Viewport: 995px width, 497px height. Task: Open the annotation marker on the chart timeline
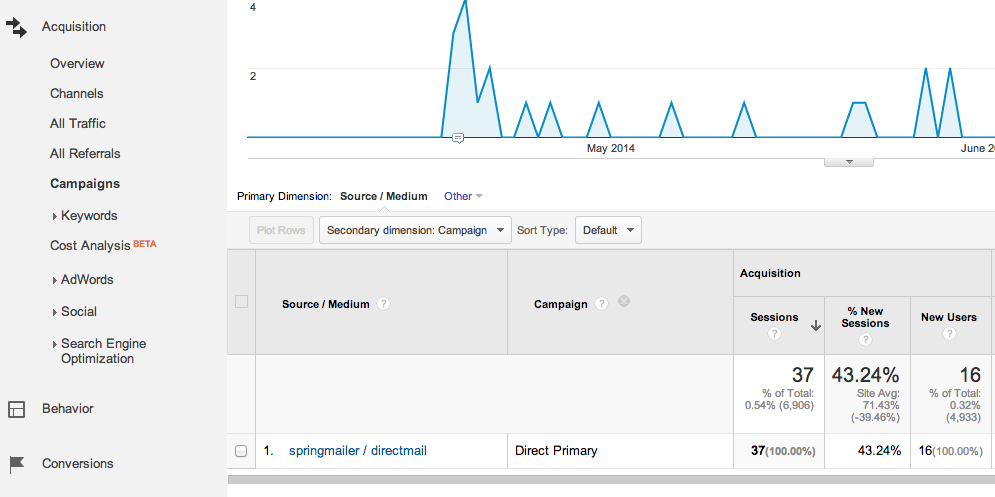coord(457,138)
